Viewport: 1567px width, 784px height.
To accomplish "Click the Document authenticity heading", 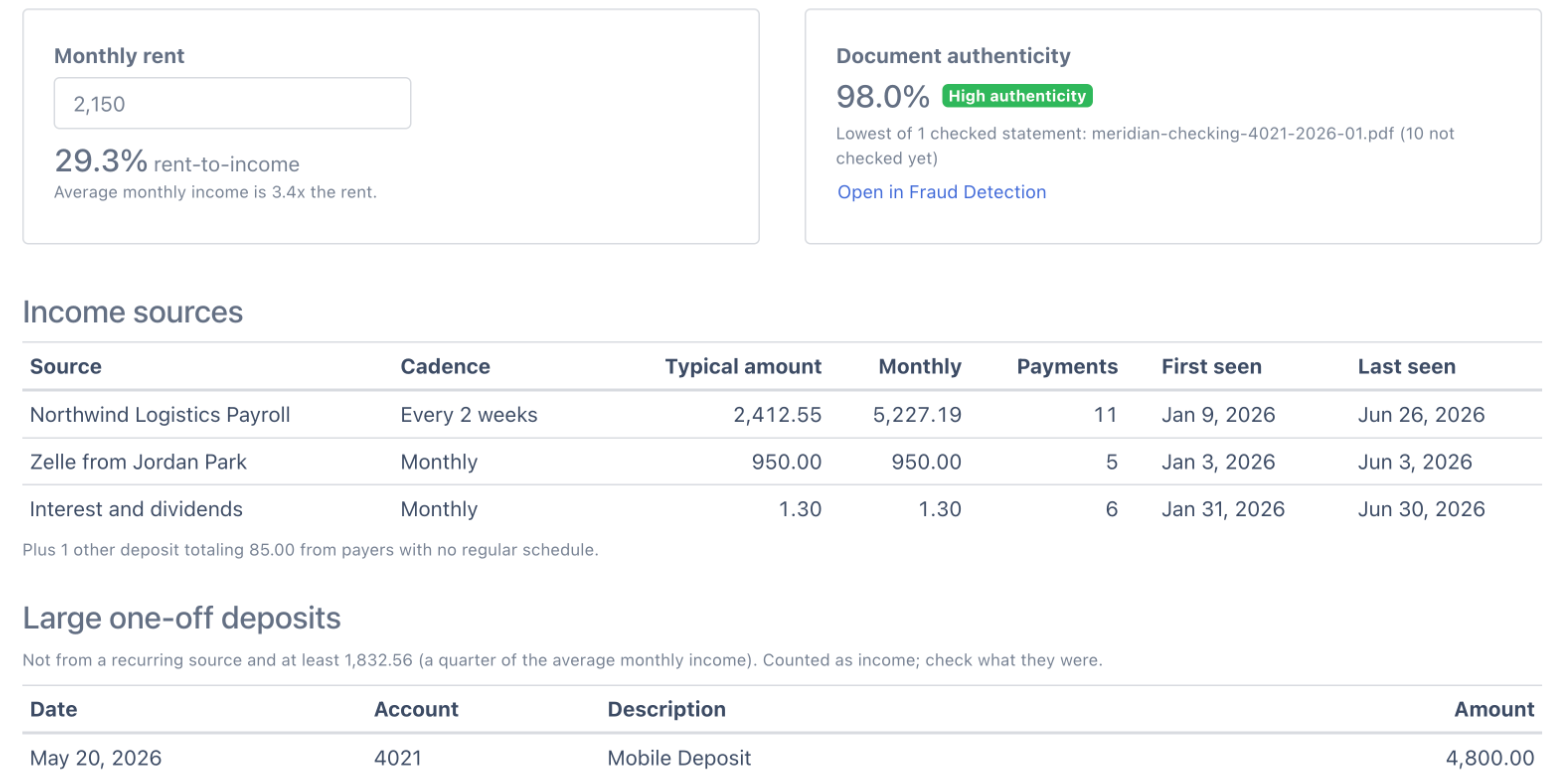I will [x=953, y=56].
